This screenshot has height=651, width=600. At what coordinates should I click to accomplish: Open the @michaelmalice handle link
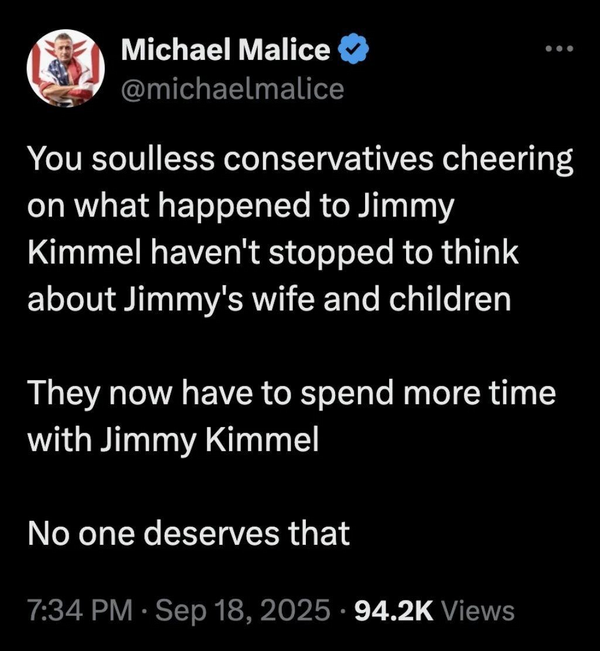(x=231, y=88)
